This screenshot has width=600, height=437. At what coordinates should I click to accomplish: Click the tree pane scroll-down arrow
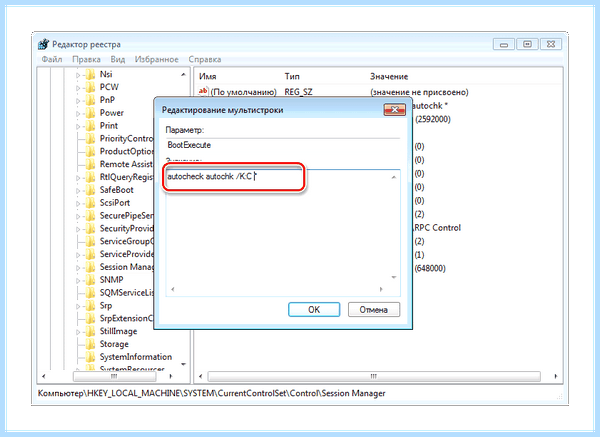(x=183, y=364)
